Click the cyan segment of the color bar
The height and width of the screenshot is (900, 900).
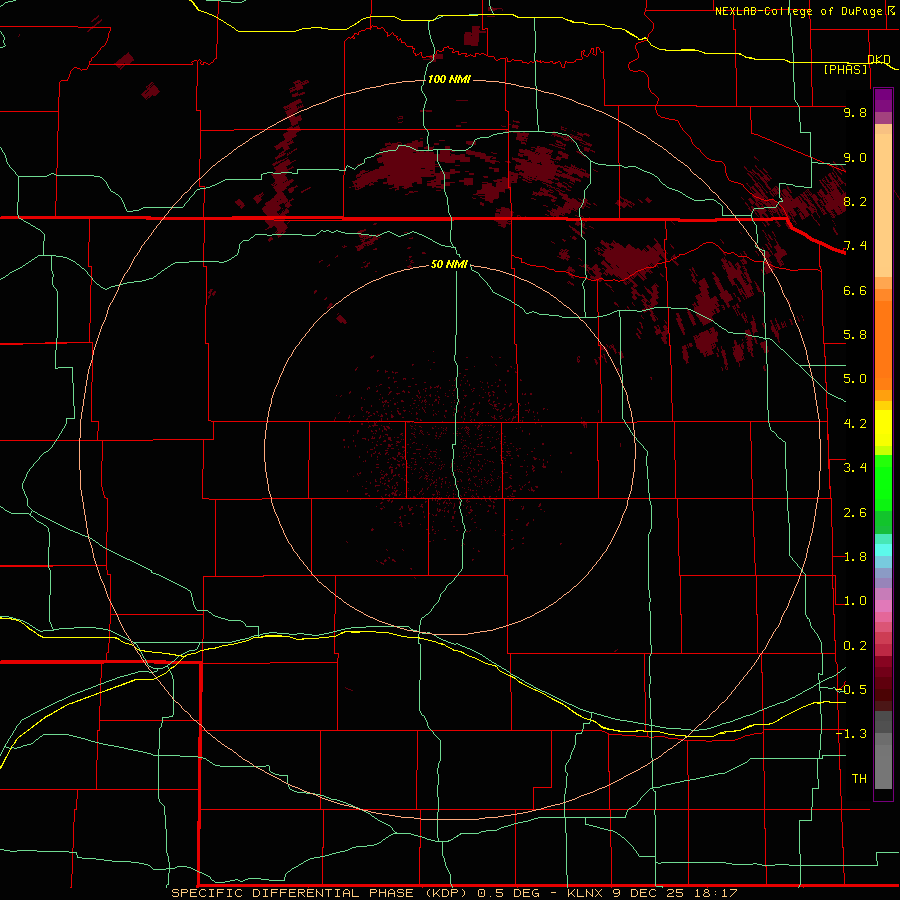click(883, 550)
